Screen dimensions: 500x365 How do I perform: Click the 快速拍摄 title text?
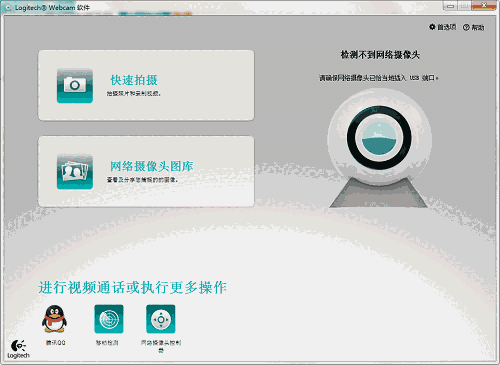134,80
